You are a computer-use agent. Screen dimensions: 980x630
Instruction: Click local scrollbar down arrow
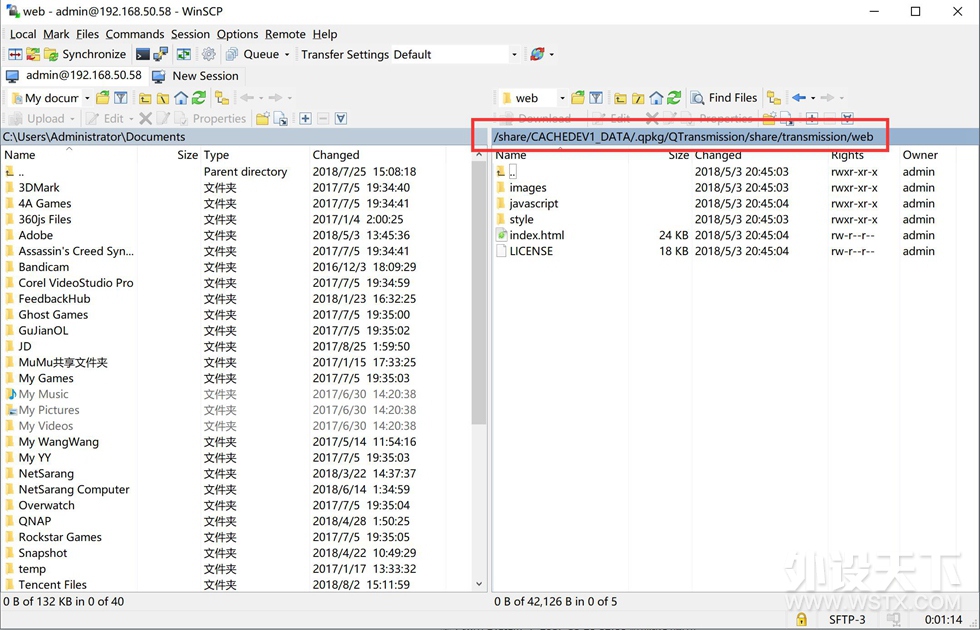479,584
